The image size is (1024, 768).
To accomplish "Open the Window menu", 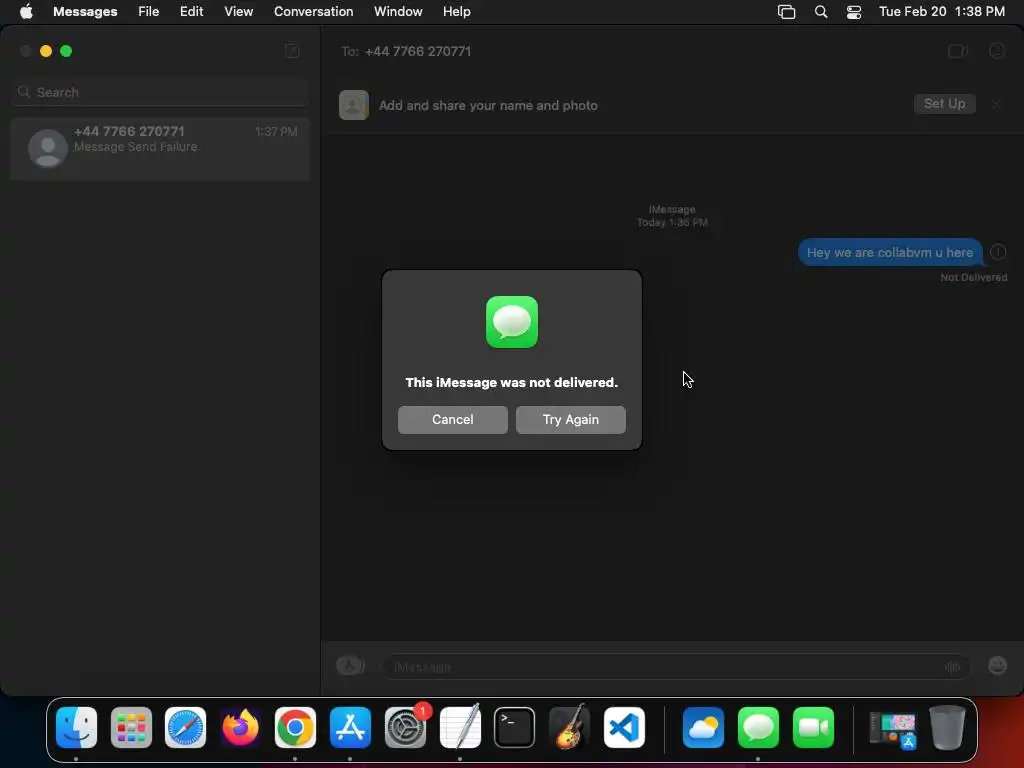I will tap(398, 11).
